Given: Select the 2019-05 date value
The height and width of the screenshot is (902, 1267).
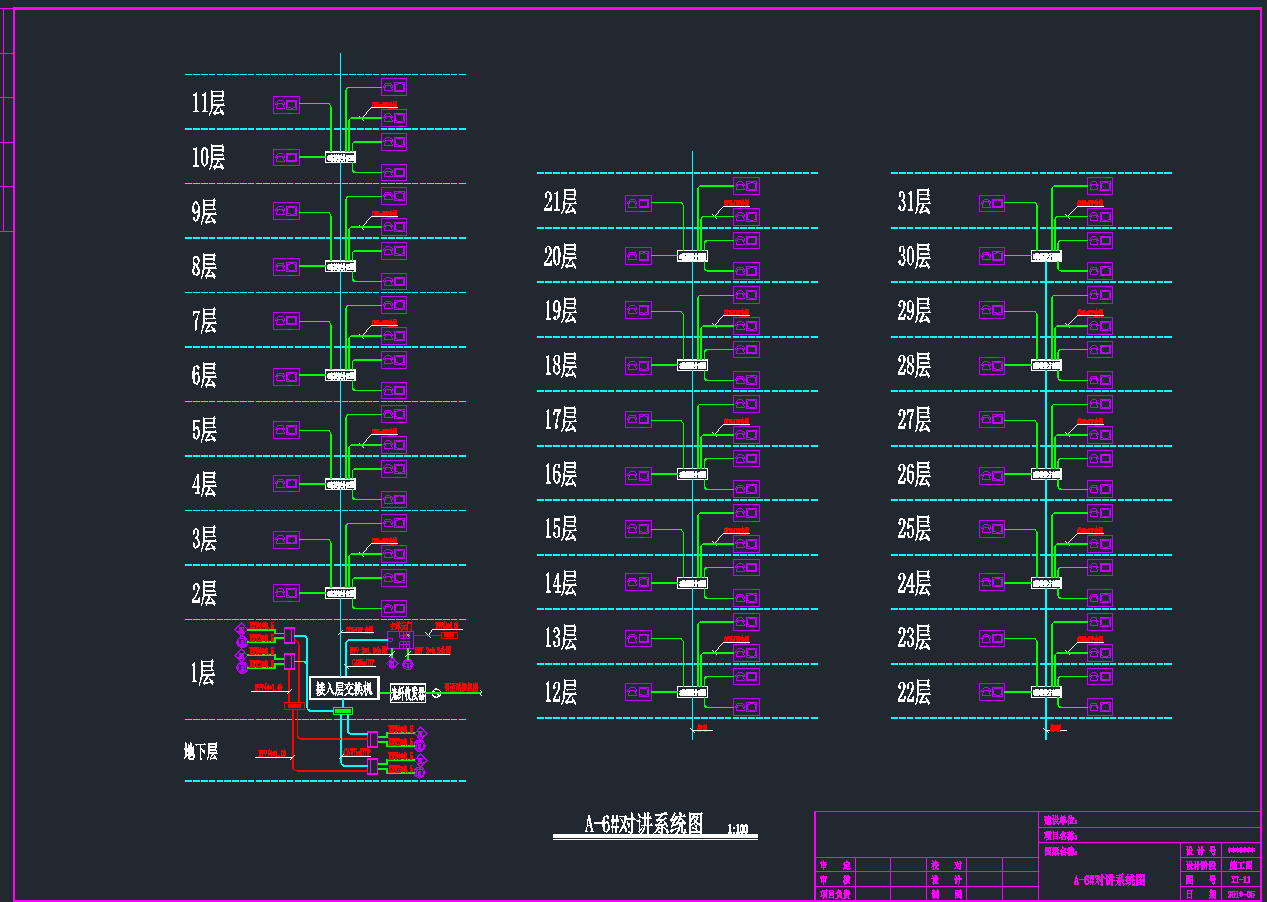Looking at the screenshot, I should tap(1240, 894).
